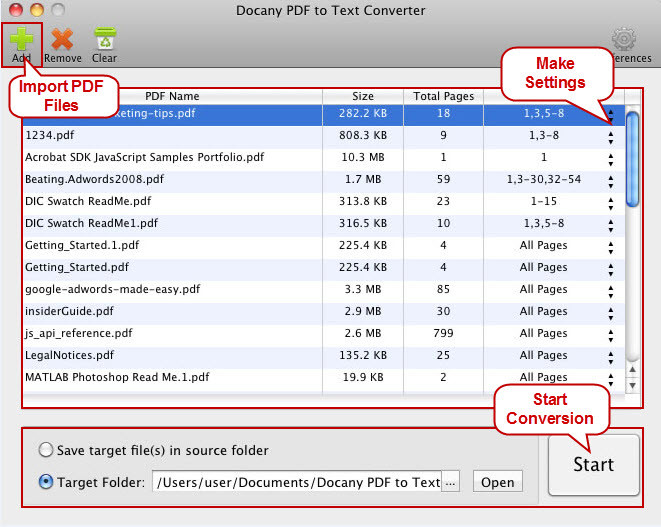Select 'Save target file(s) in source folder' option
The width and height of the screenshot is (661, 527).
(x=46, y=450)
